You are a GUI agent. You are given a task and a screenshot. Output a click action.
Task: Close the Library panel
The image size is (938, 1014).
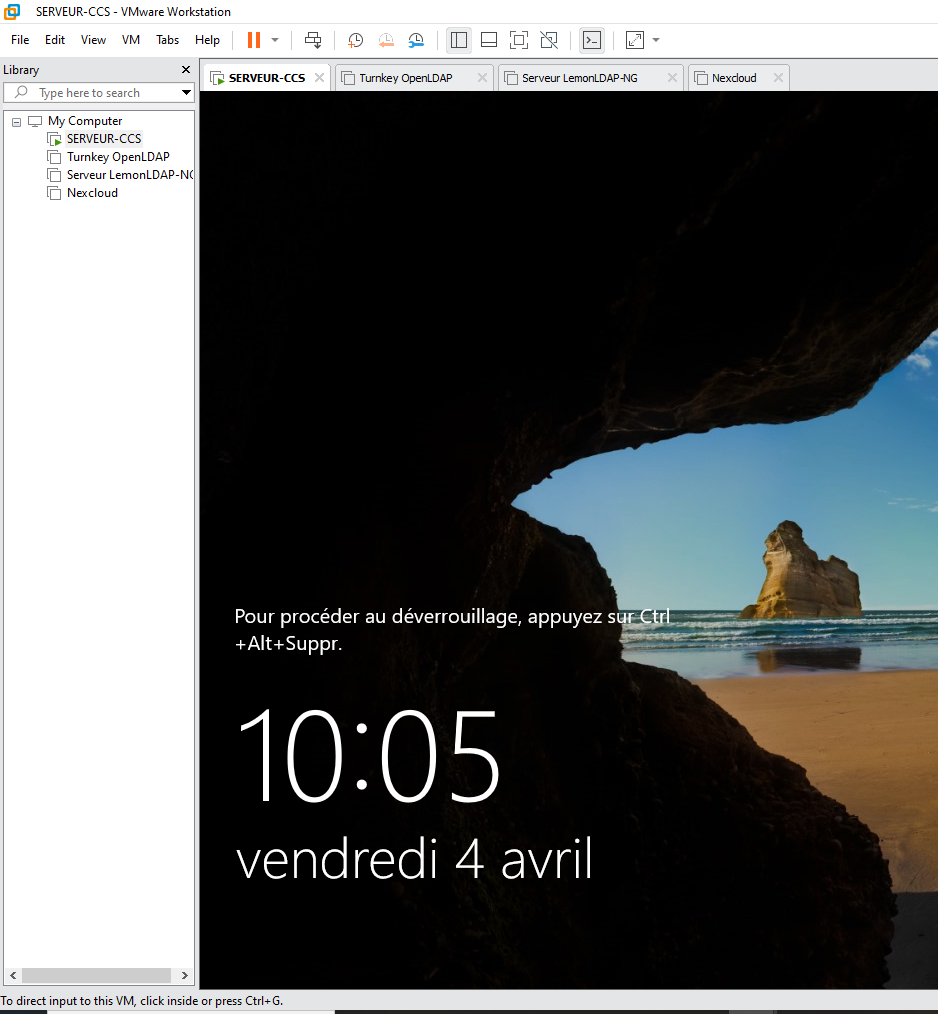[x=185, y=70]
